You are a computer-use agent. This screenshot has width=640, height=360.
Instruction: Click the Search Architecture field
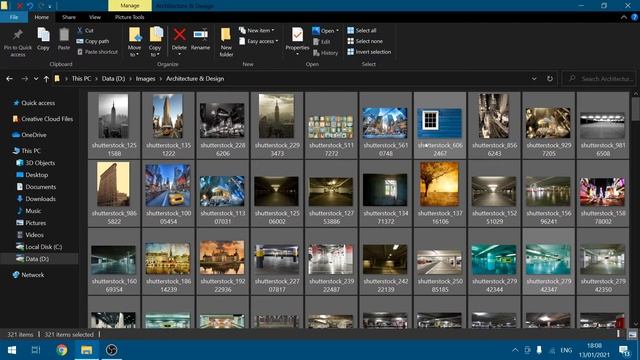(x=599, y=79)
